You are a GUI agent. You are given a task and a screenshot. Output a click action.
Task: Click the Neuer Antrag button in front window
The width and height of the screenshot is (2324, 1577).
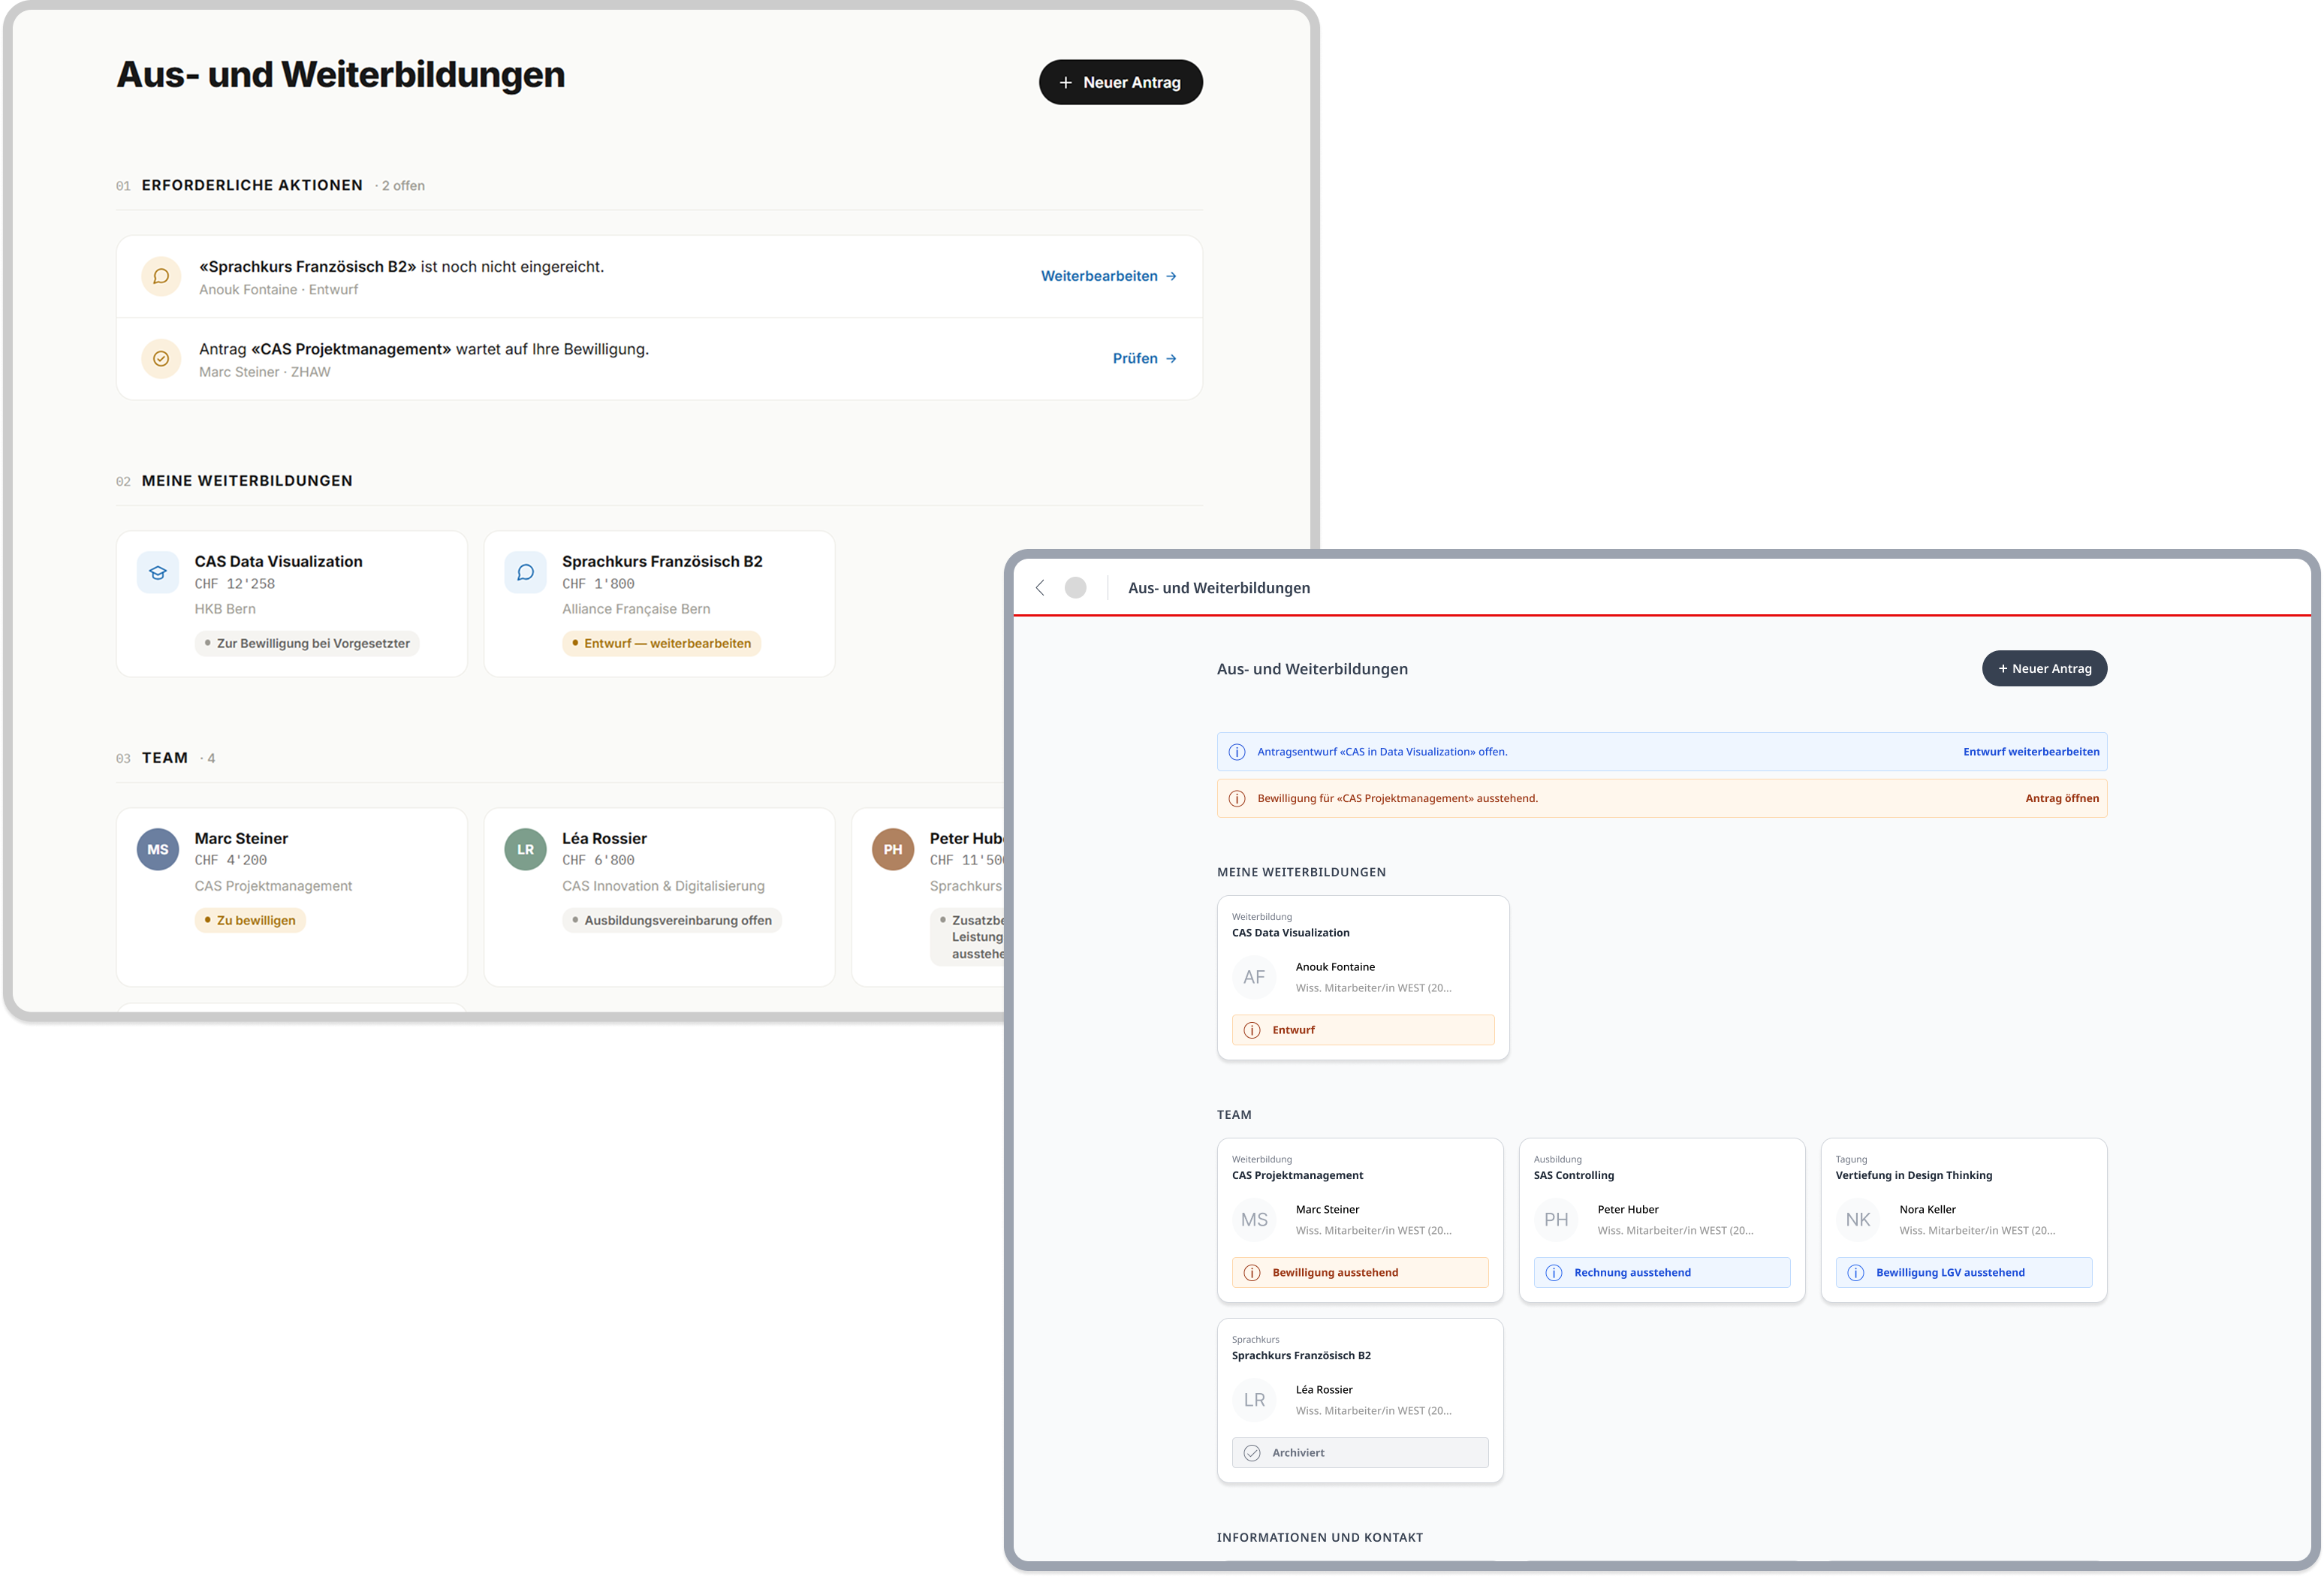2044,669
